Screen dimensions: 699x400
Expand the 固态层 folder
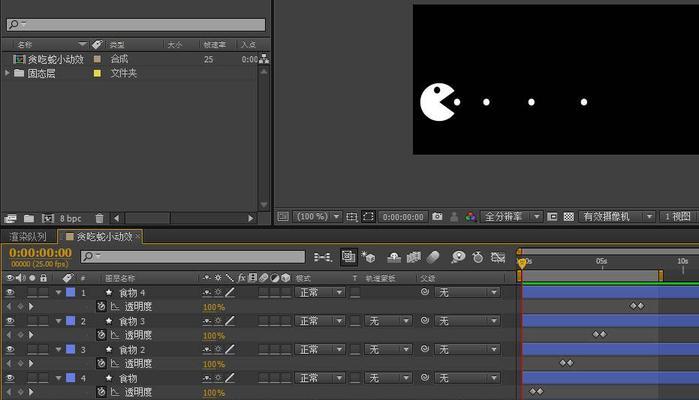(7, 73)
